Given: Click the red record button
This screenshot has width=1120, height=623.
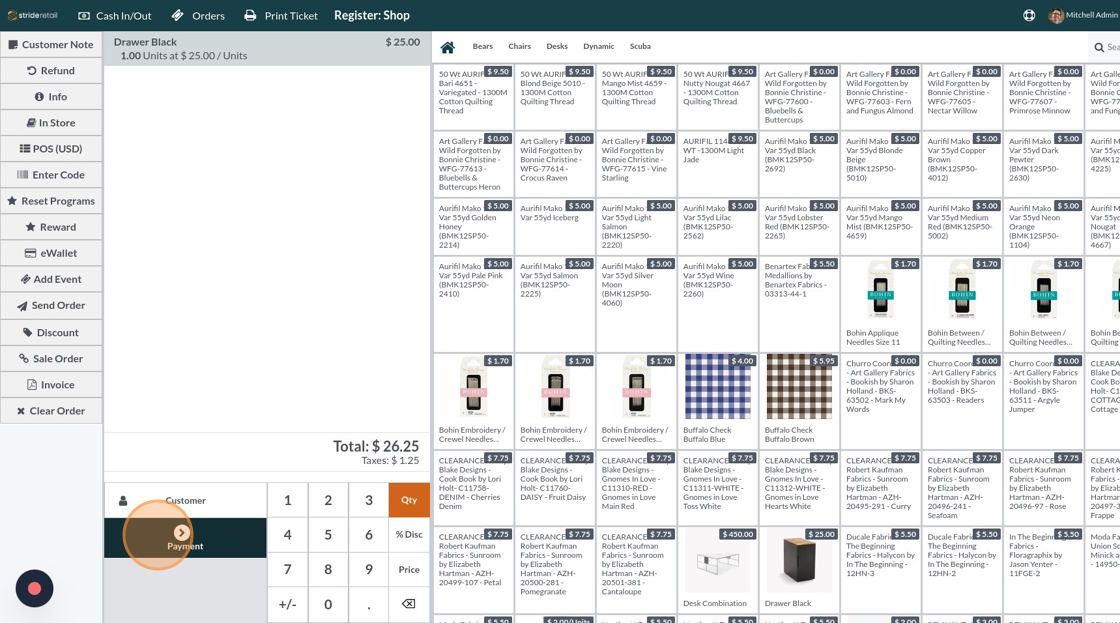Looking at the screenshot, I should (34, 589).
